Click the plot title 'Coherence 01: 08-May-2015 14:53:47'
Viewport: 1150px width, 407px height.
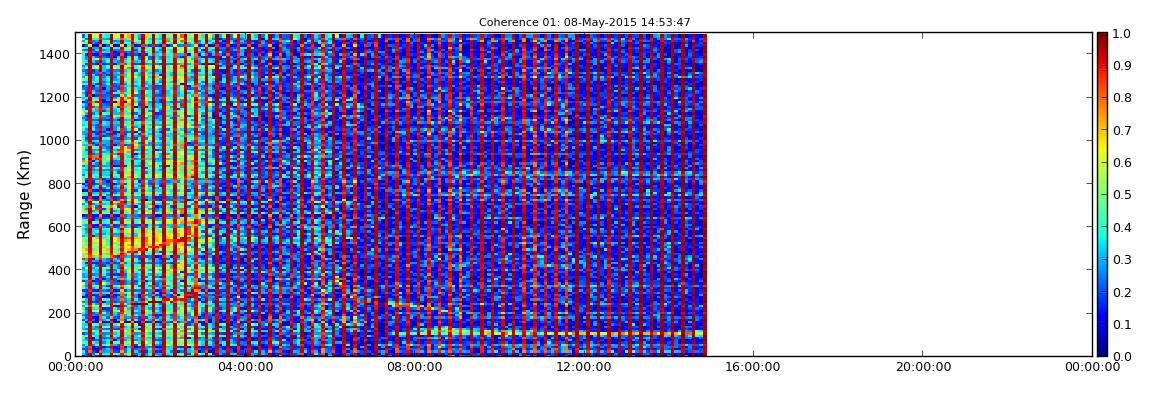(x=585, y=22)
